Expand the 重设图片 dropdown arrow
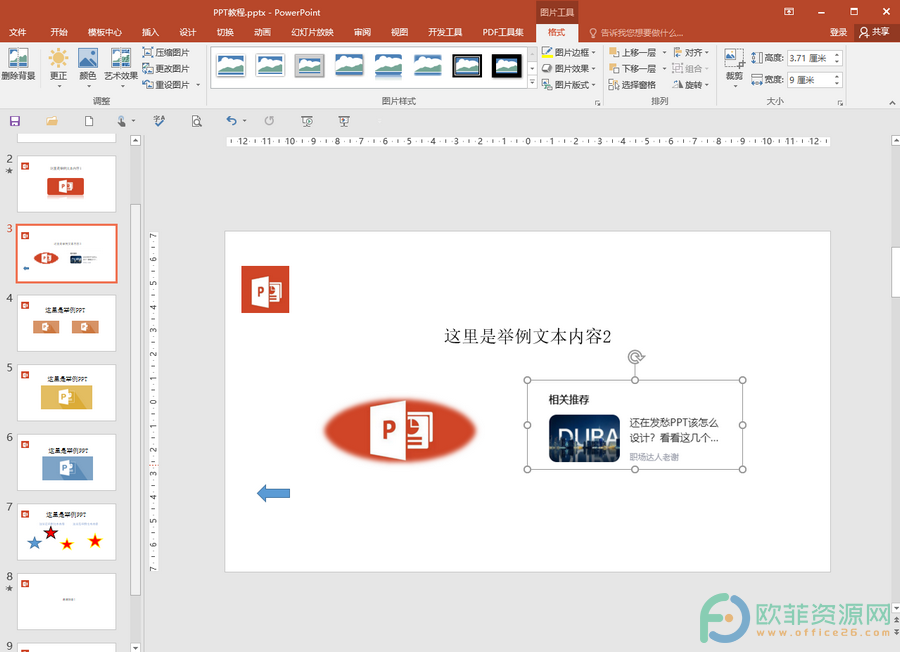 click(x=198, y=85)
